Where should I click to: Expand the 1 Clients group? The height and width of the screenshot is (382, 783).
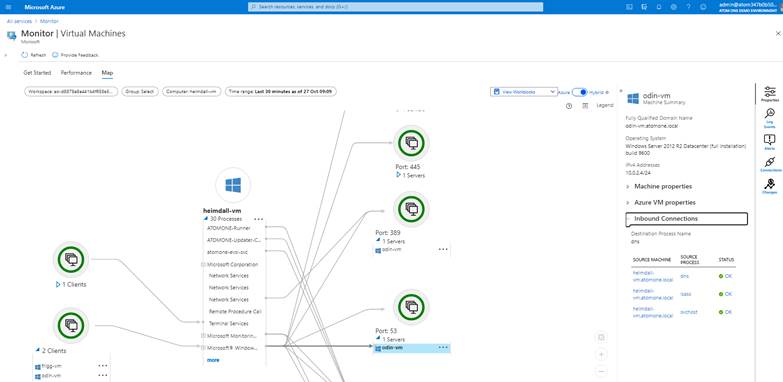tap(58, 285)
